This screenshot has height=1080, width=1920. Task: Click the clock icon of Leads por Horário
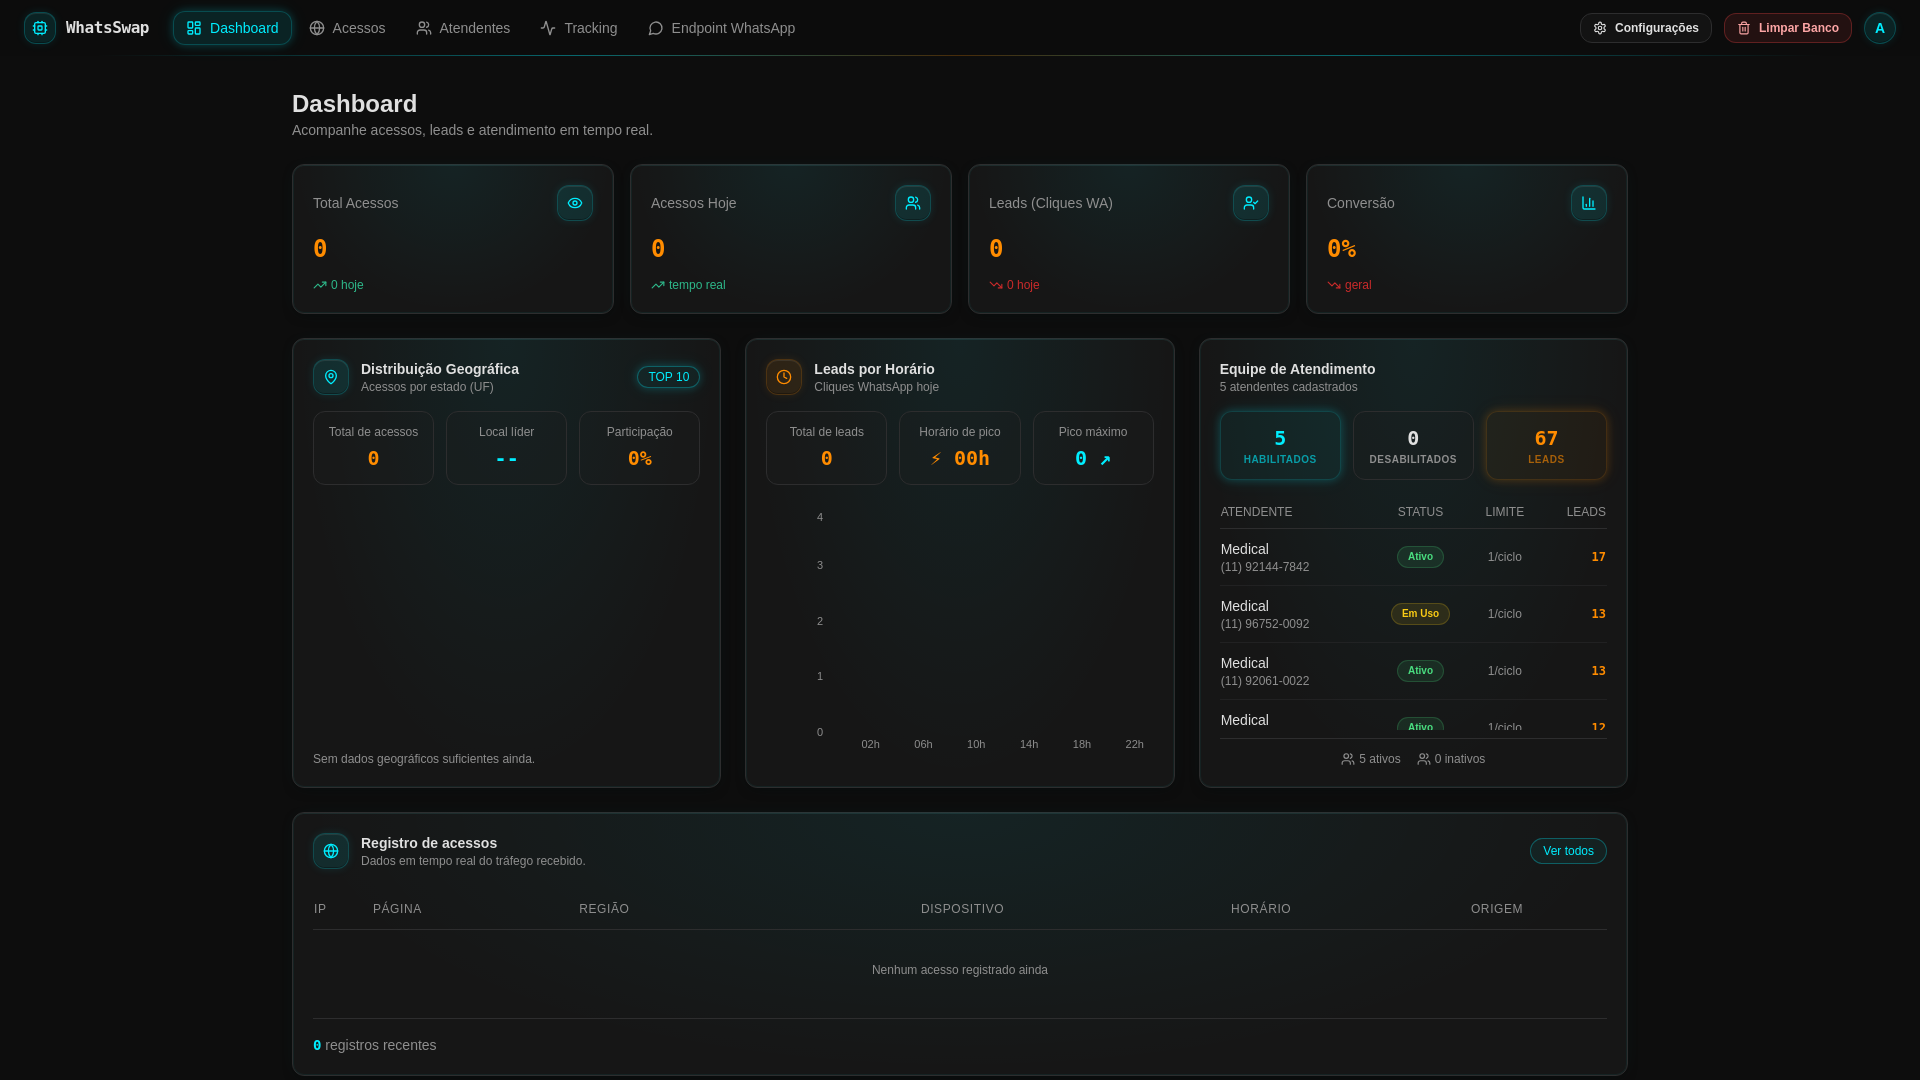tap(784, 377)
